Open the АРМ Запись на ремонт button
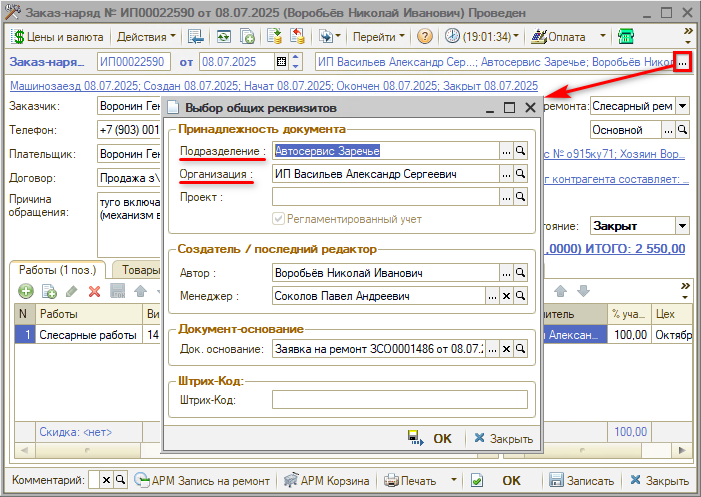Image resolution: width=701 pixels, height=497 pixels. pyautogui.click(x=202, y=480)
